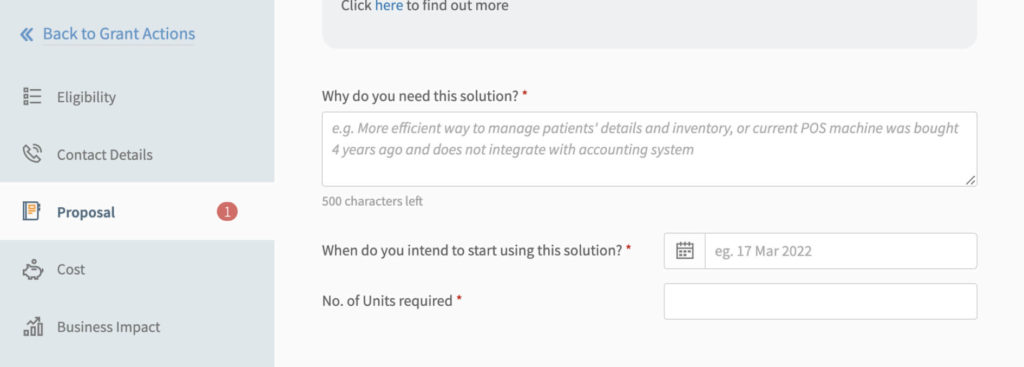Follow the 'here' link to find out more
This screenshot has height=367, width=1024.
[389, 6]
